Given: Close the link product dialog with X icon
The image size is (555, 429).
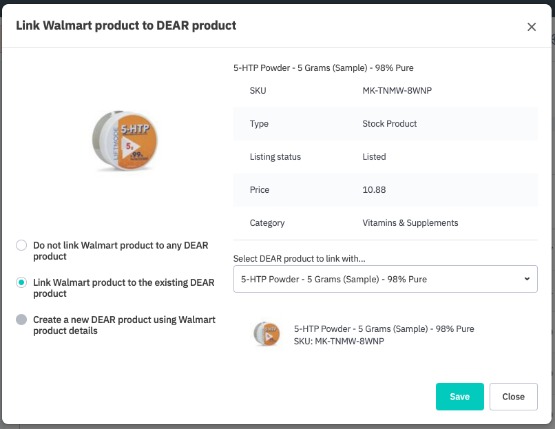Looking at the screenshot, I should click(x=531, y=27).
